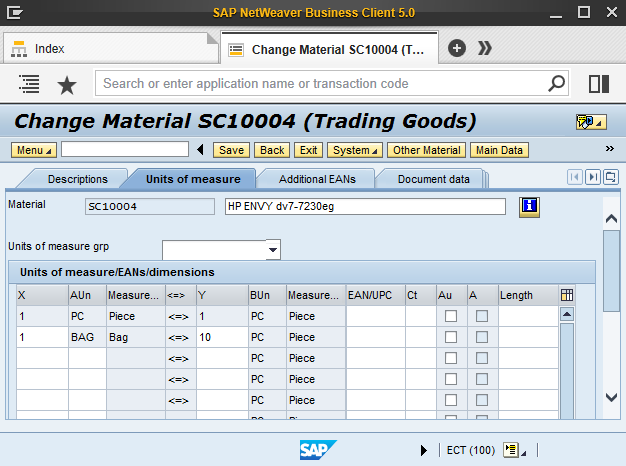Open the table column settings icon
The height and width of the screenshot is (466, 626).
(x=567, y=295)
